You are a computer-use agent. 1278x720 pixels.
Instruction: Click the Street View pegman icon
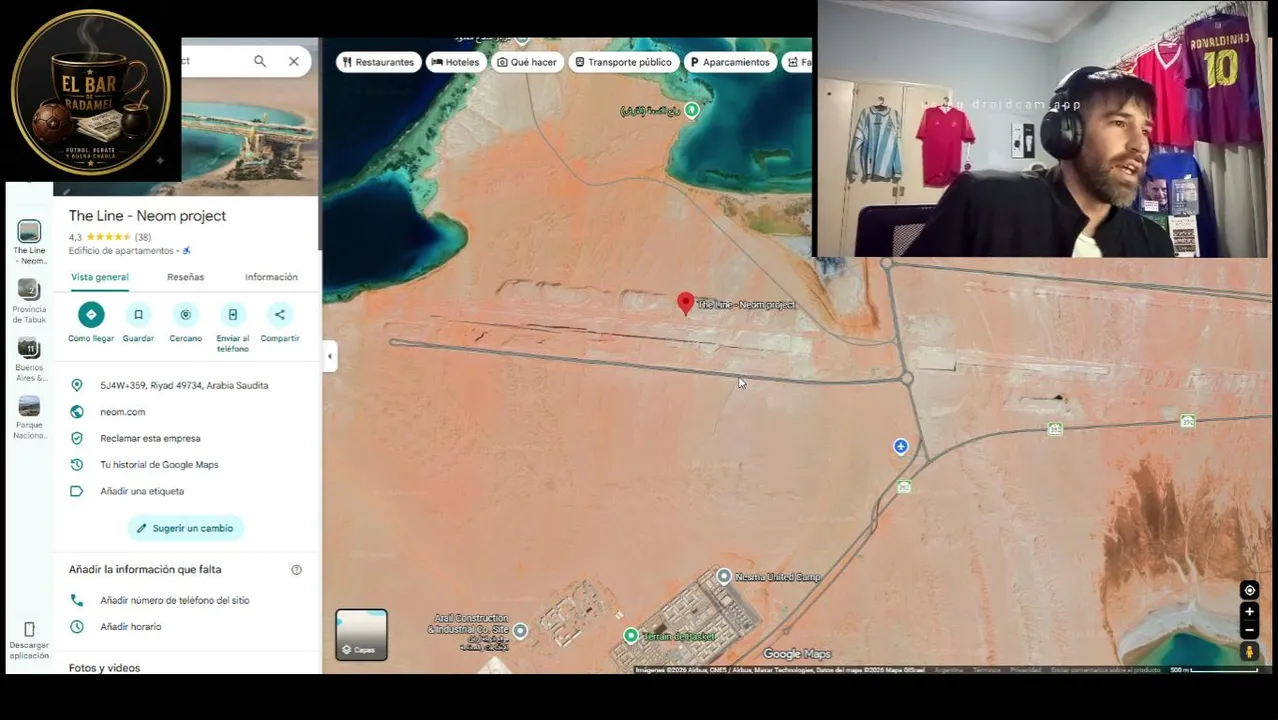pos(1249,652)
